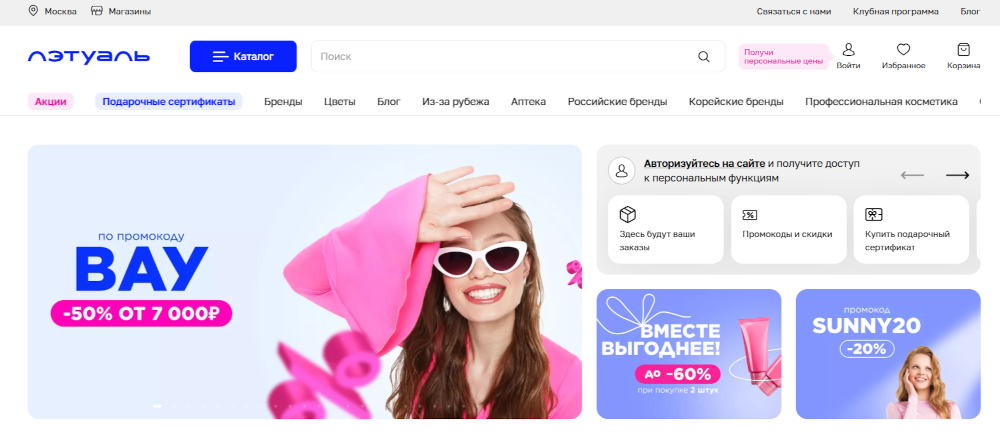Click the user profile icon above Войти
1000x444 pixels.
pyautogui.click(x=848, y=49)
